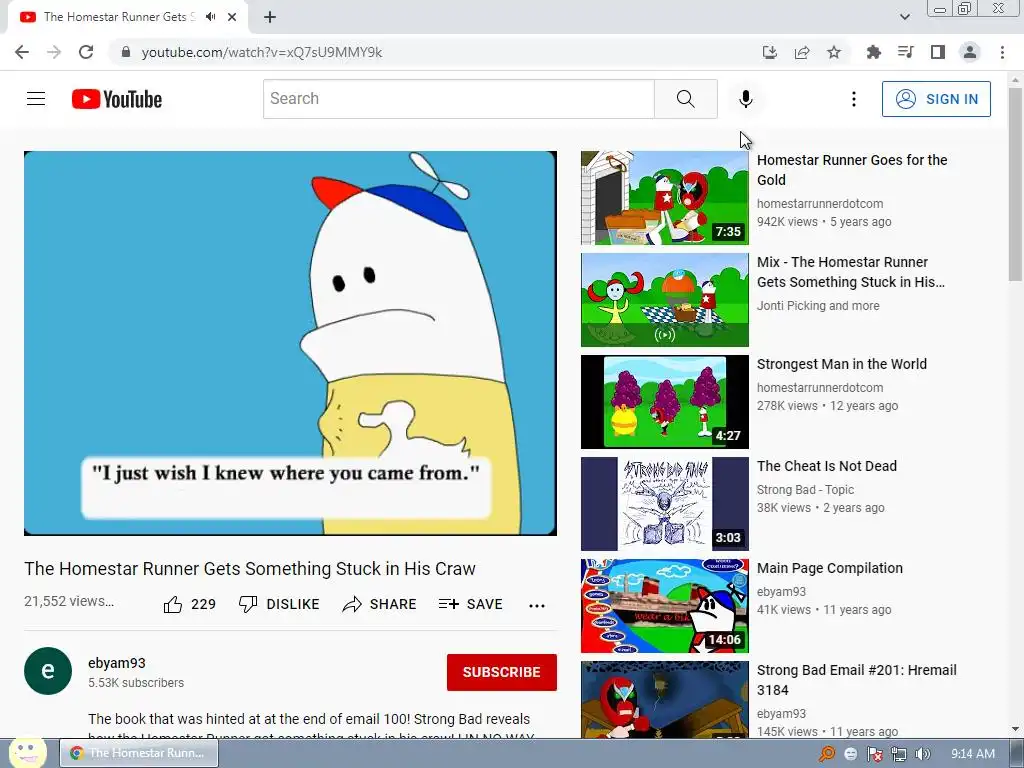Toggle the Chrome side panel
The image size is (1024, 768).
[938, 52]
